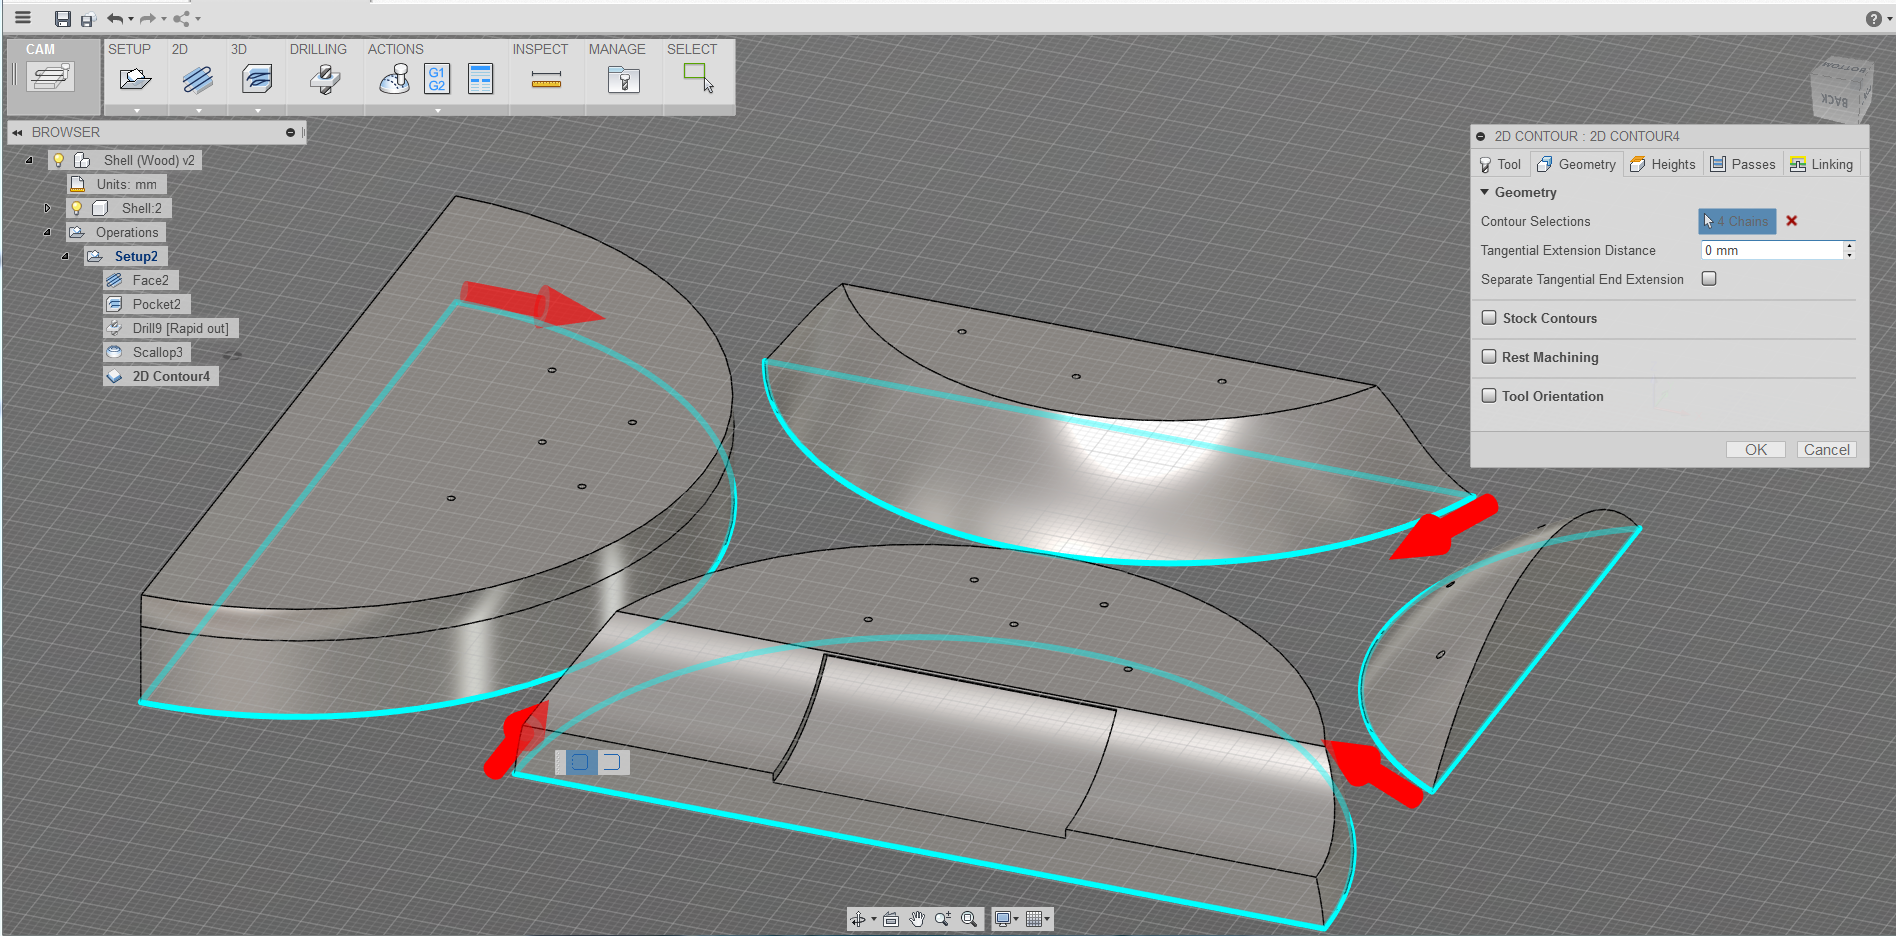Select the Scallop3 operation
Viewport: 1896px width, 936px height.
tap(147, 352)
